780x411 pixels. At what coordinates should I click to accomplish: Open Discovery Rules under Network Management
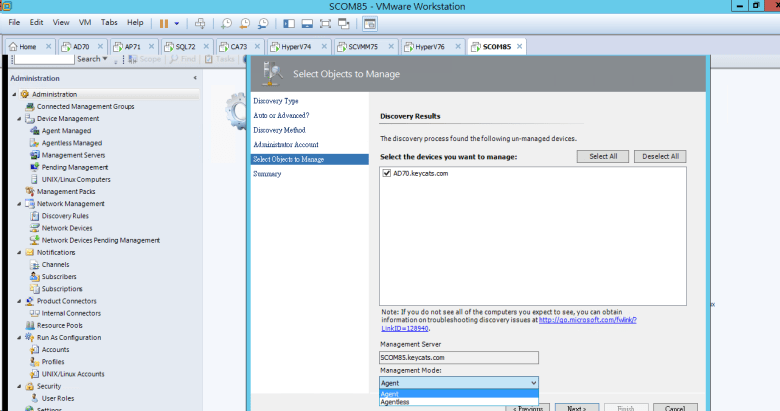tap(65, 215)
